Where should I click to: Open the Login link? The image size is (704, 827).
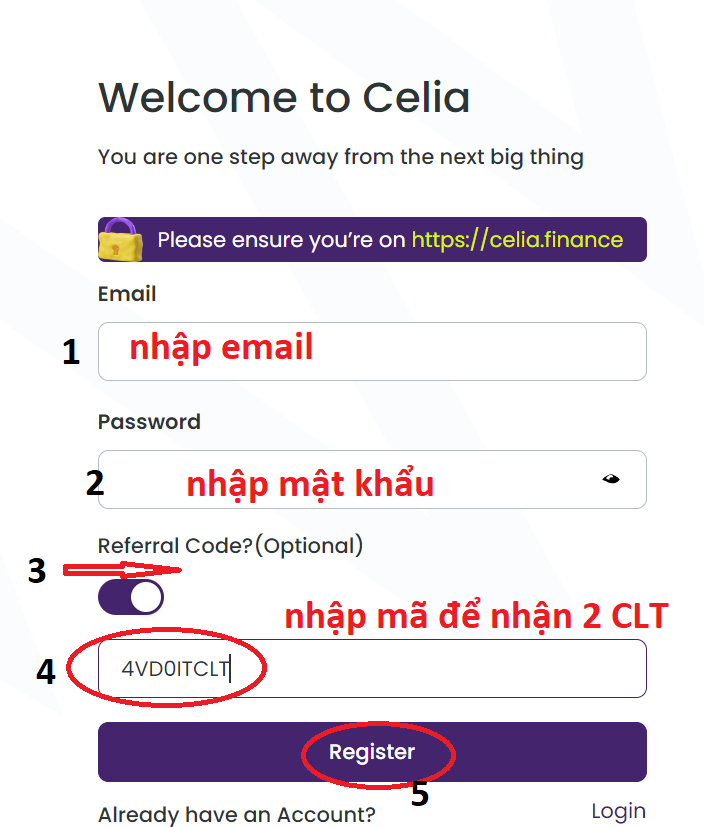click(x=618, y=810)
